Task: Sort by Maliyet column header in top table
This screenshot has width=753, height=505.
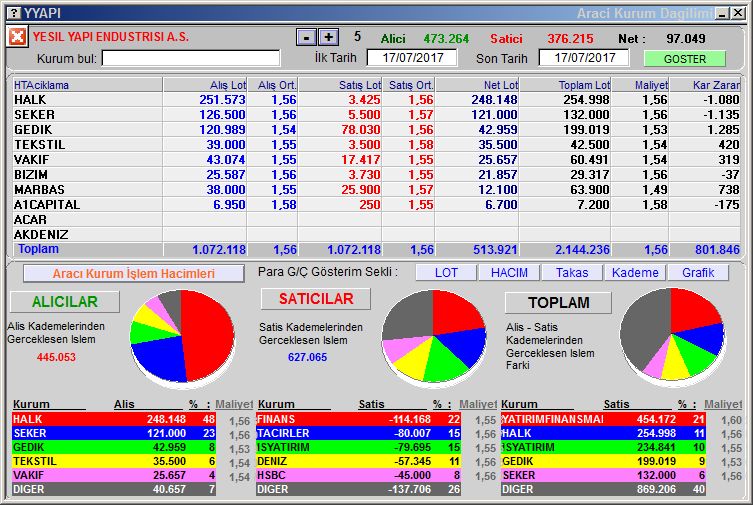Action: pos(640,85)
